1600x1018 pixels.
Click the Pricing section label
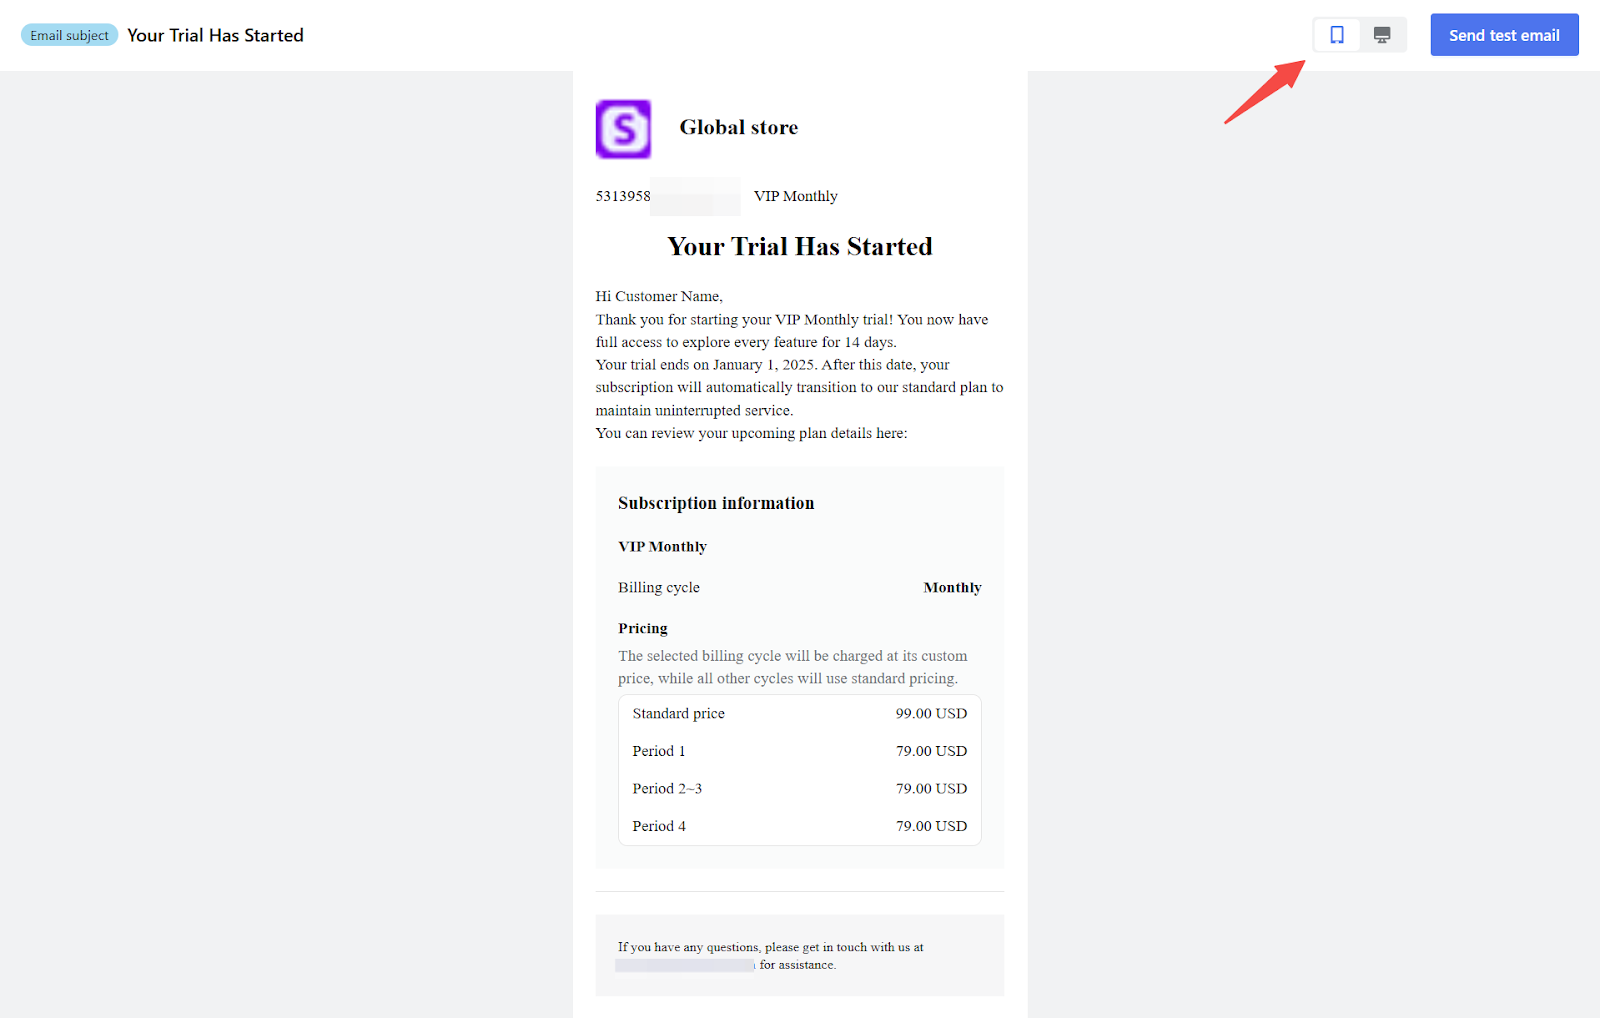pos(643,628)
